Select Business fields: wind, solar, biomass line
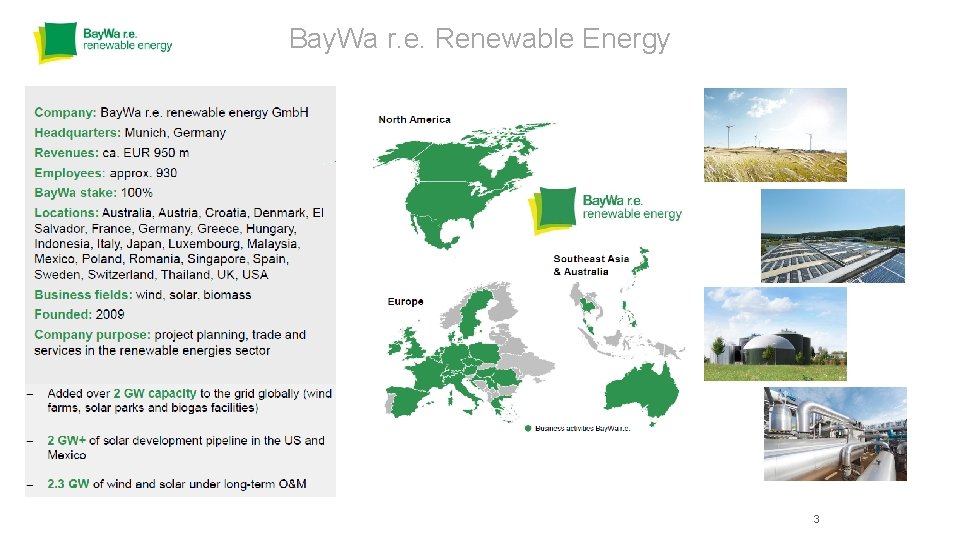The height and width of the screenshot is (540, 960). [143, 295]
